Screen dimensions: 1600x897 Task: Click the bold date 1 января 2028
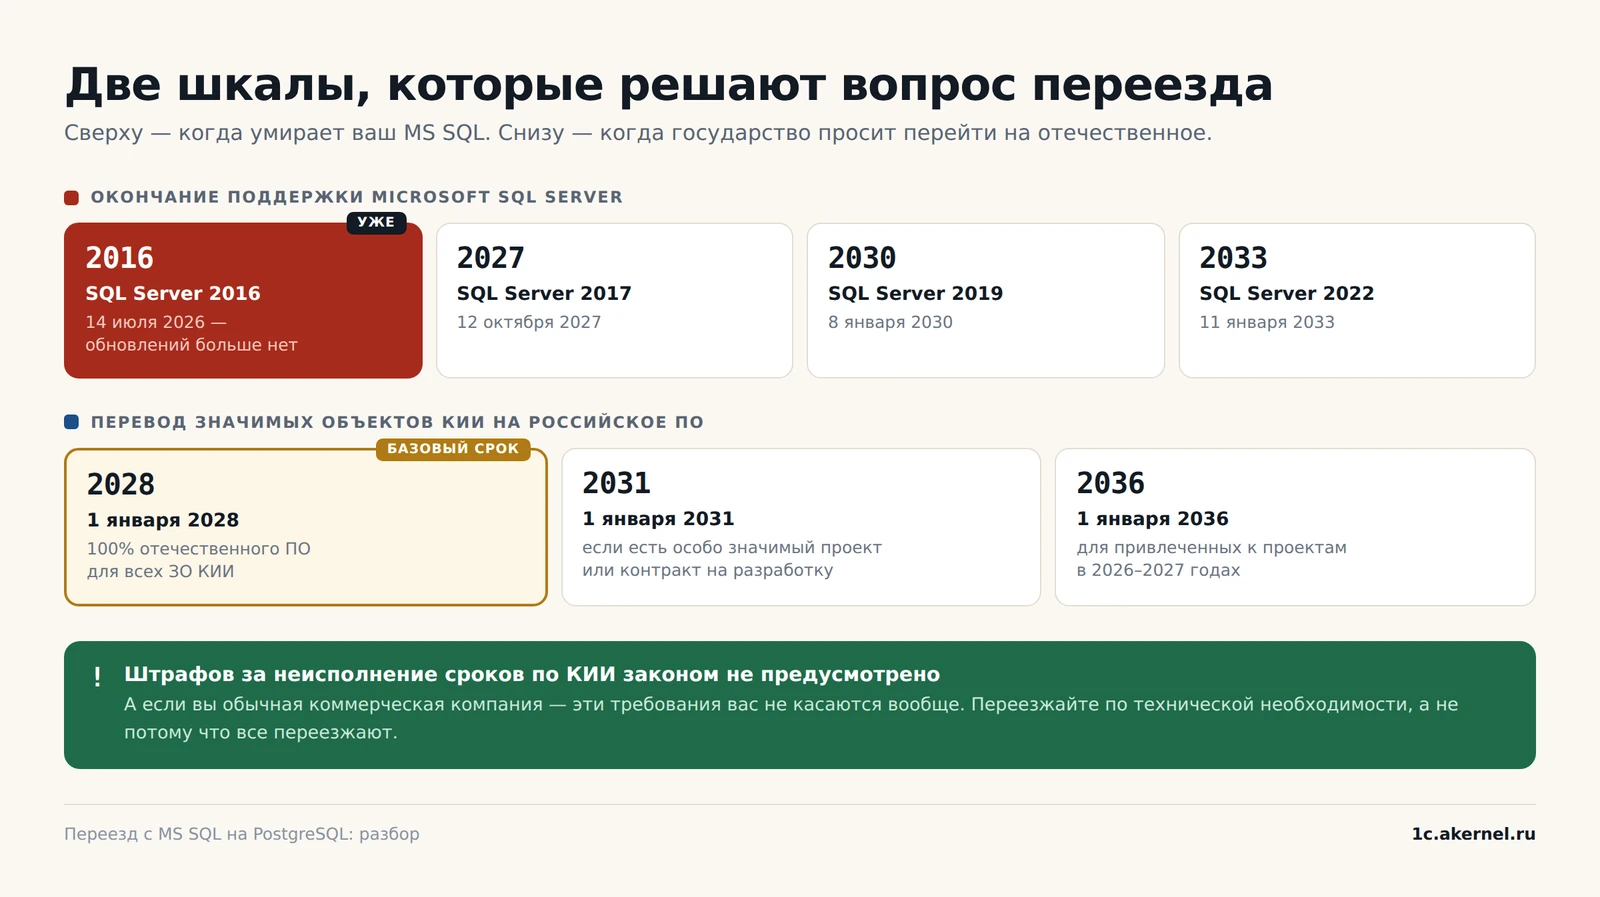[x=163, y=520]
